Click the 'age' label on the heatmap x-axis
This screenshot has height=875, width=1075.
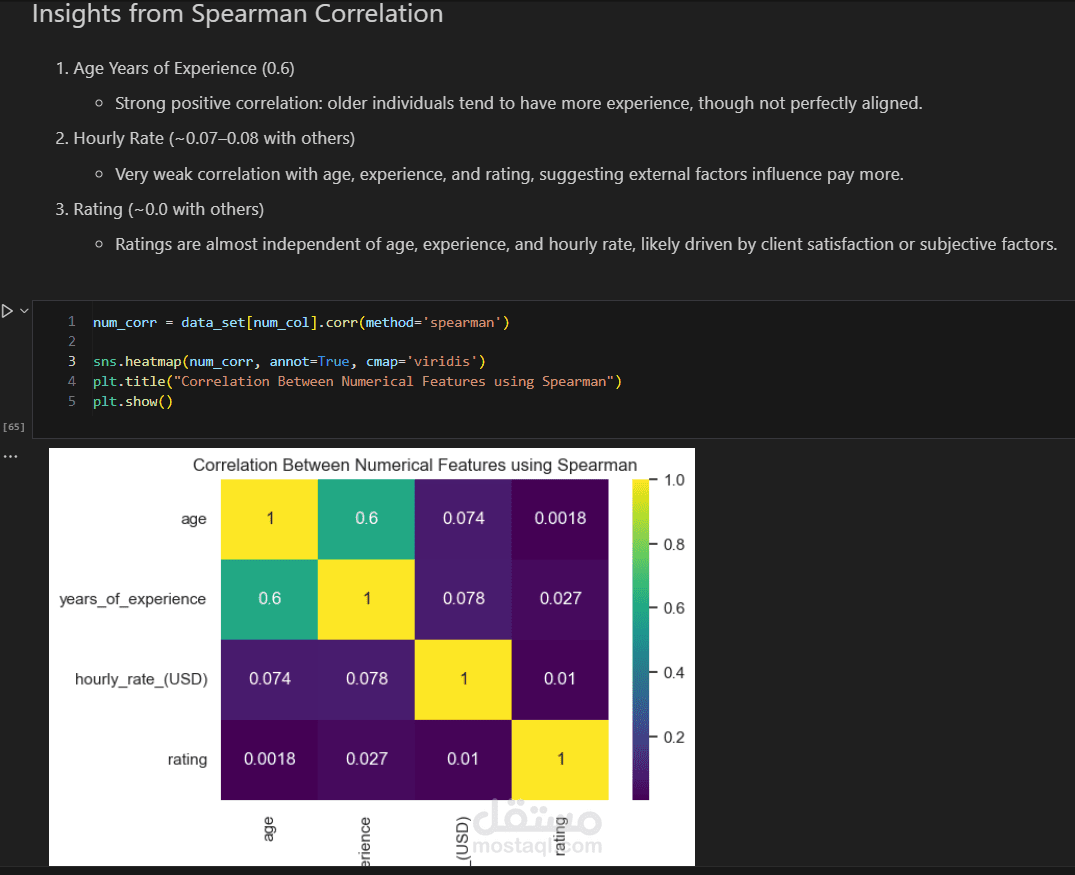click(x=269, y=829)
